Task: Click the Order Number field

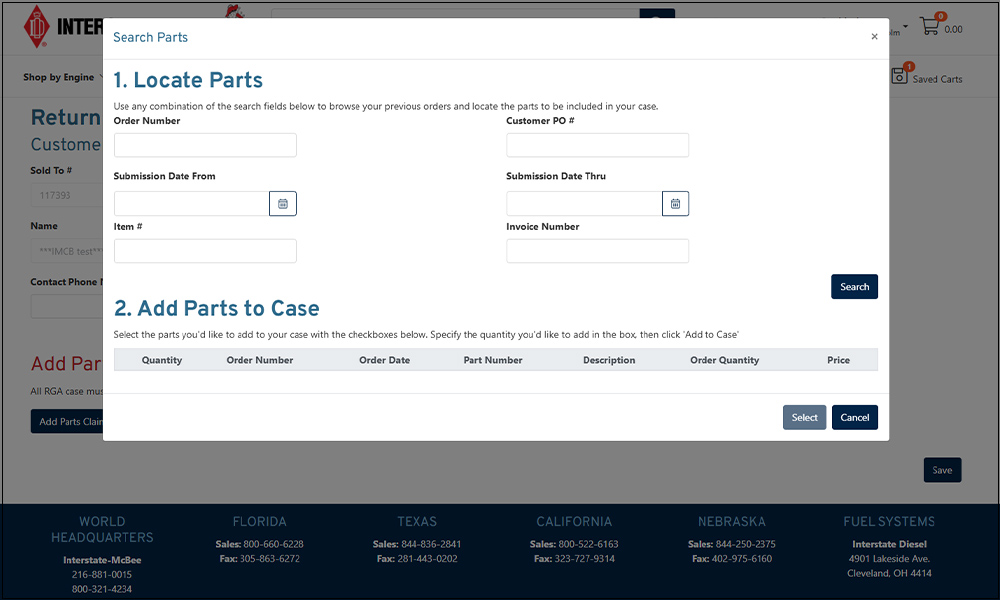Action: click(205, 145)
